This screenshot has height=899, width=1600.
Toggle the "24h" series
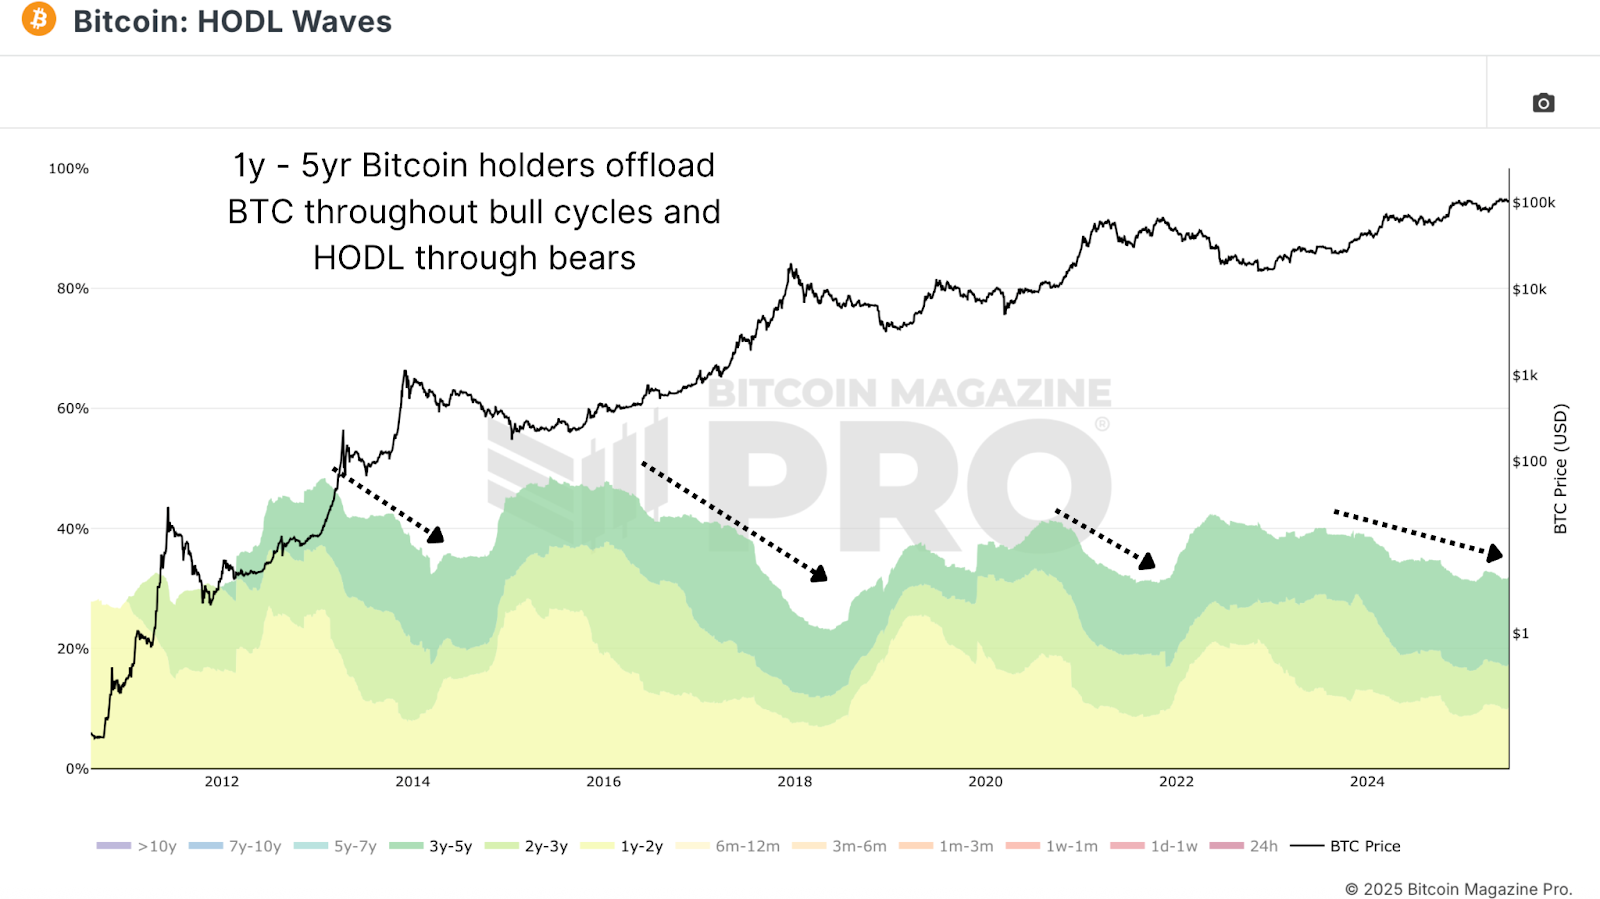[x=1251, y=845]
